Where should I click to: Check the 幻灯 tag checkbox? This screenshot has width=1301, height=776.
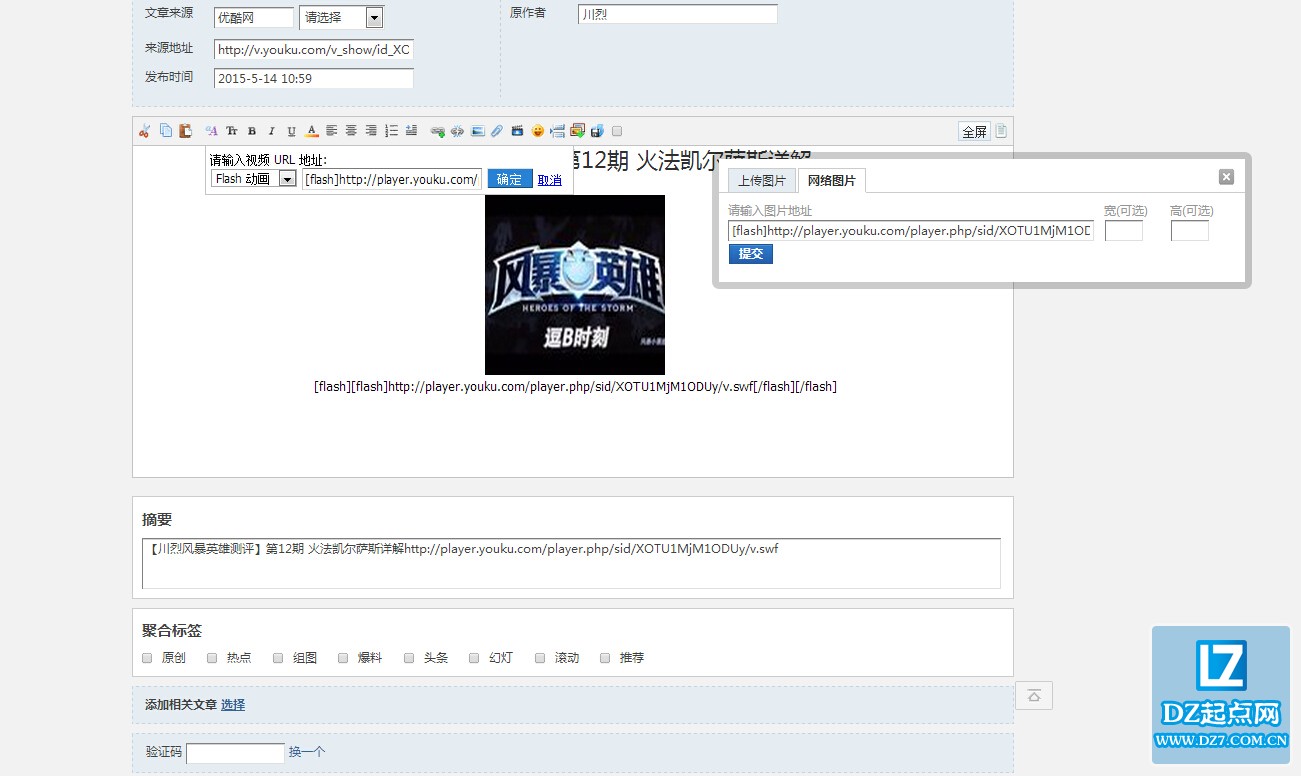474,658
